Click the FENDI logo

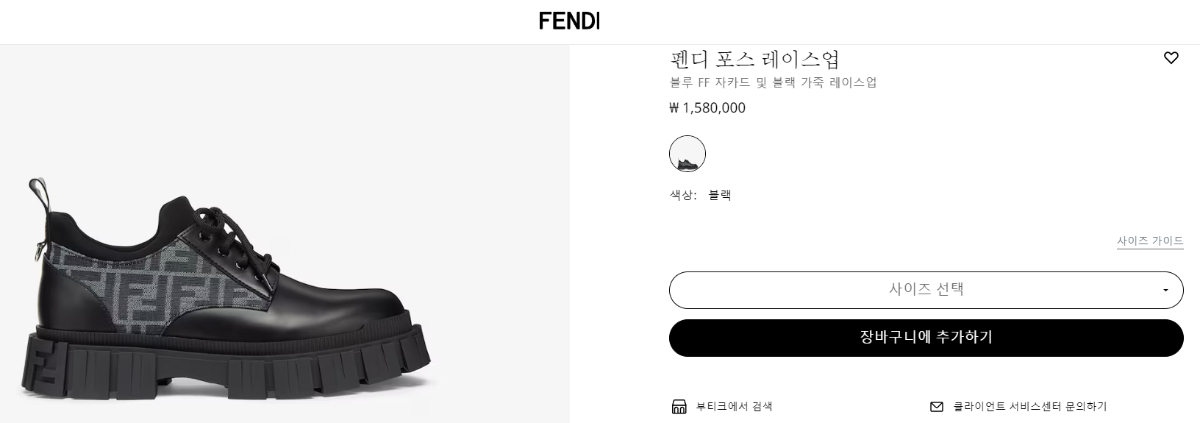pyautogui.click(x=569, y=21)
